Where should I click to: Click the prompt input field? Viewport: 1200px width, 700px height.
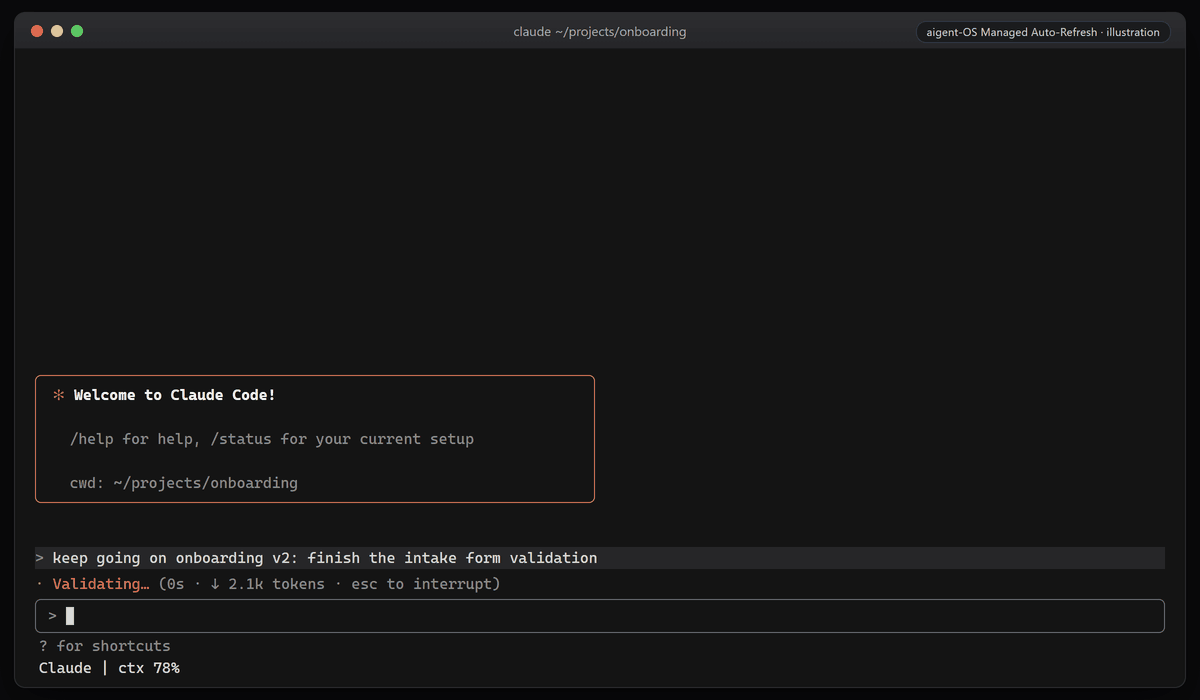tap(600, 616)
